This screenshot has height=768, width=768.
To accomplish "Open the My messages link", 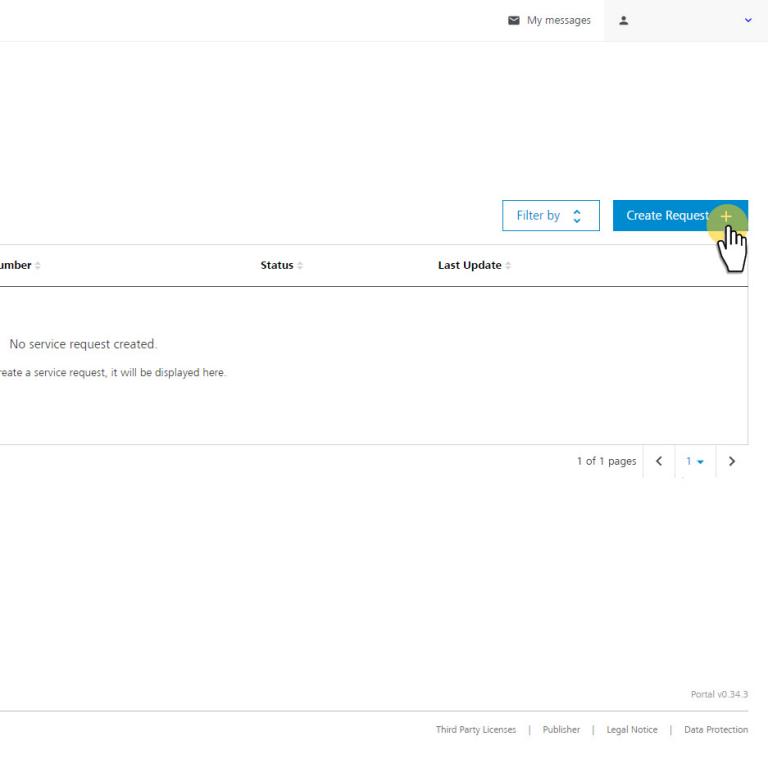I will click(558, 20).
